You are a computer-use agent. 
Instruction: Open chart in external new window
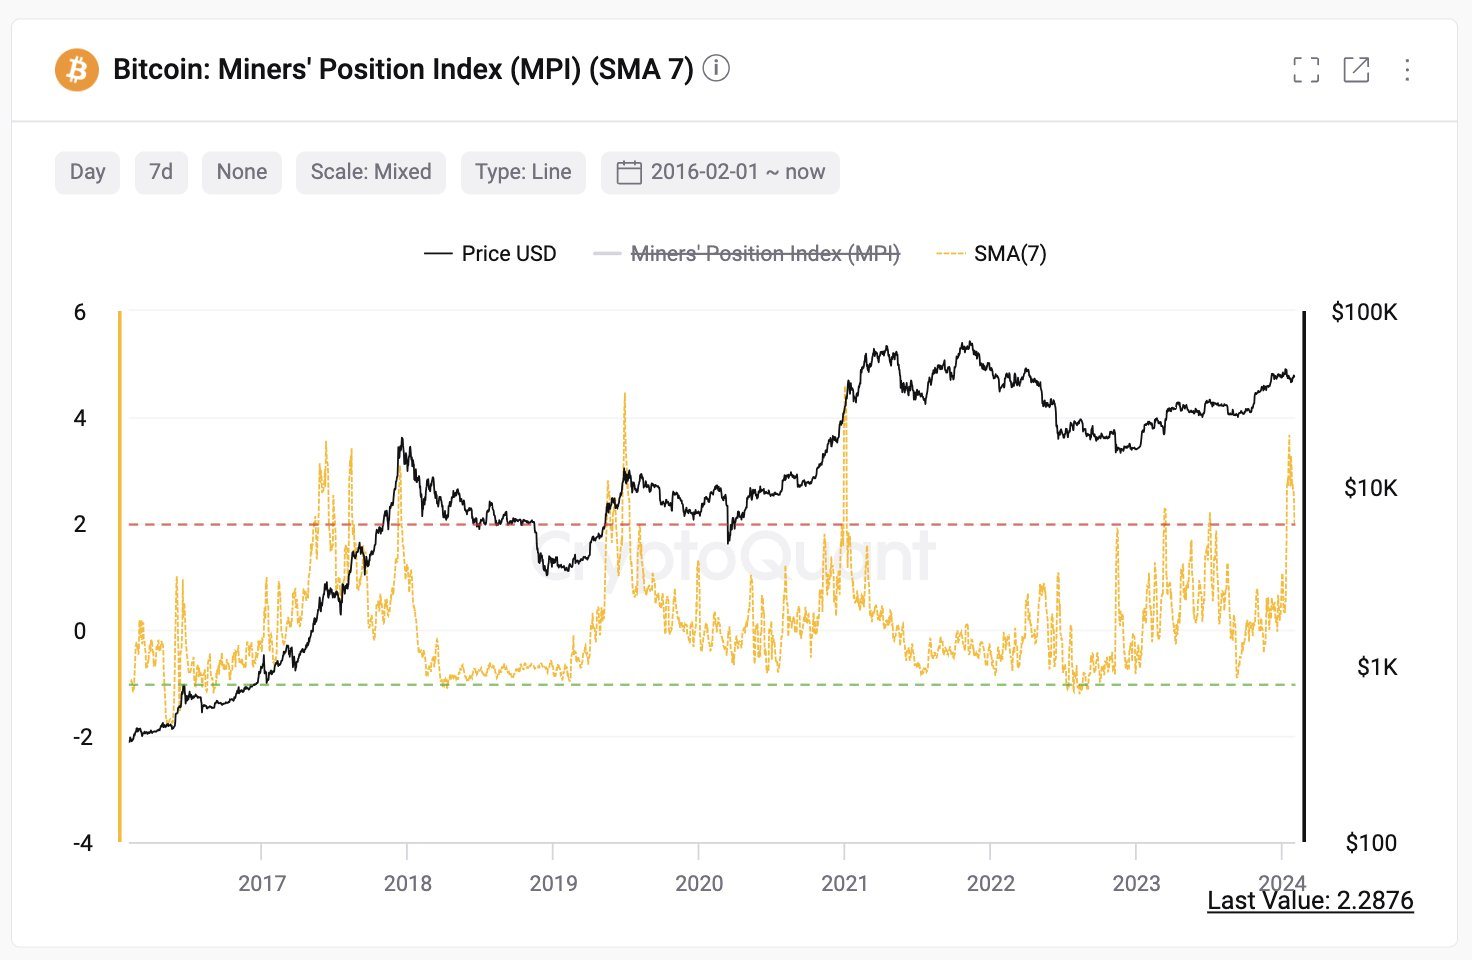point(1356,69)
